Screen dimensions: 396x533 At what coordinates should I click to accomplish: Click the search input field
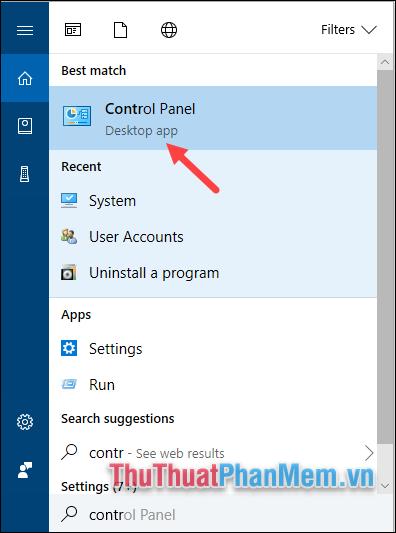(x=222, y=515)
